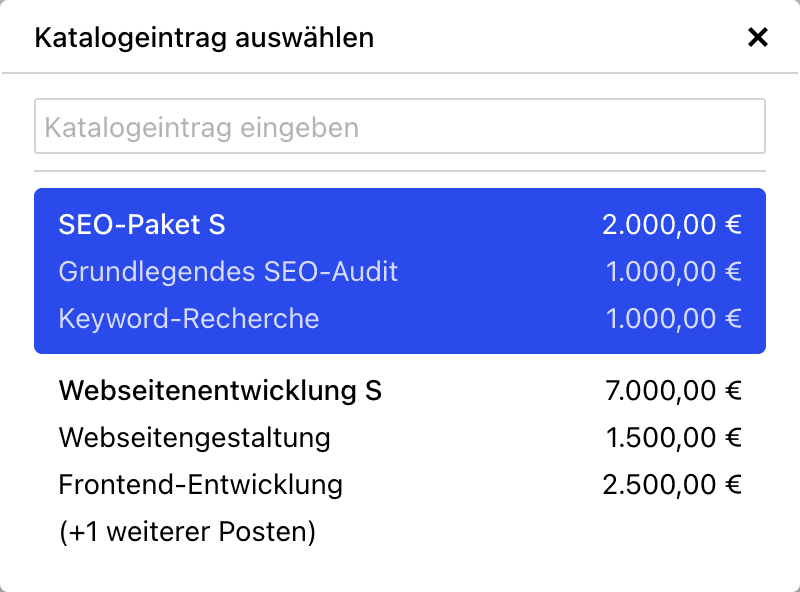Select the SEO-Paket S catalog entry
Screen dimensions: 800x592
142,225
